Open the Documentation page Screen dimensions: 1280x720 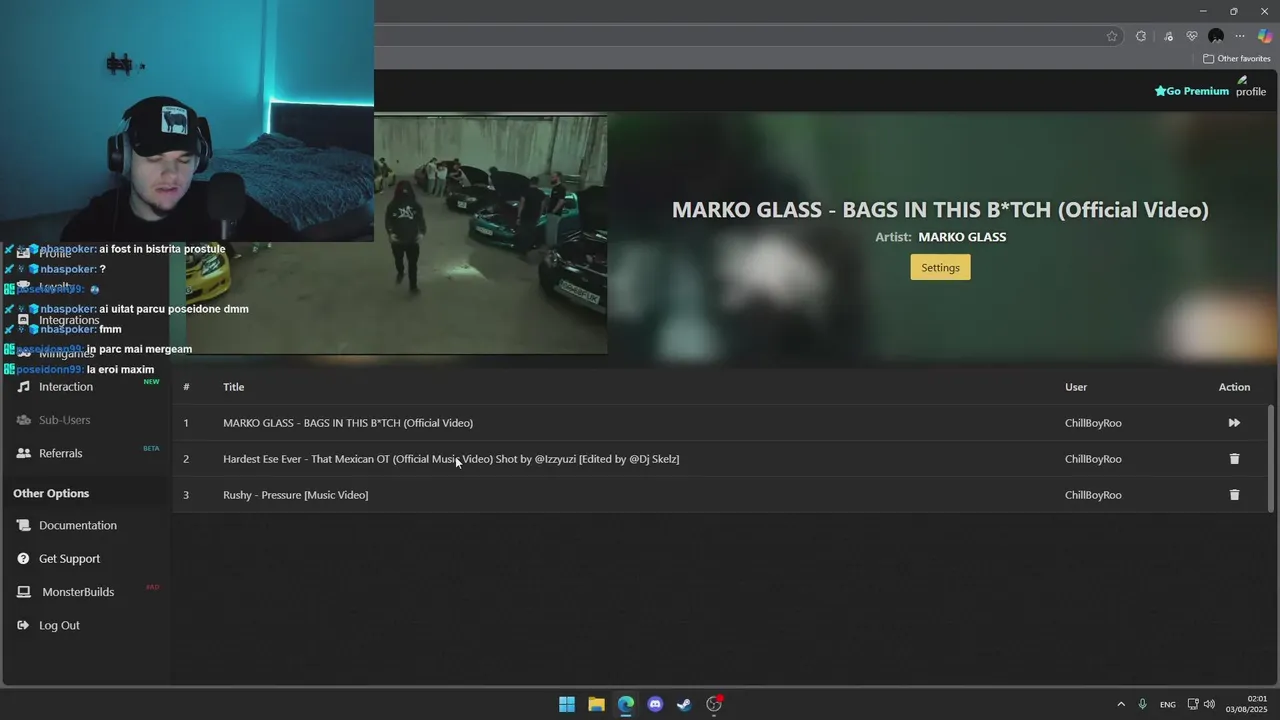tap(78, 525)
